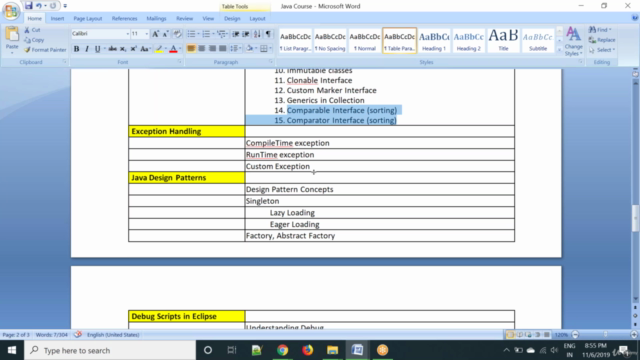Viewport: 640px width, 360px height.
Task: Center the text
Action: pos(202,49)
